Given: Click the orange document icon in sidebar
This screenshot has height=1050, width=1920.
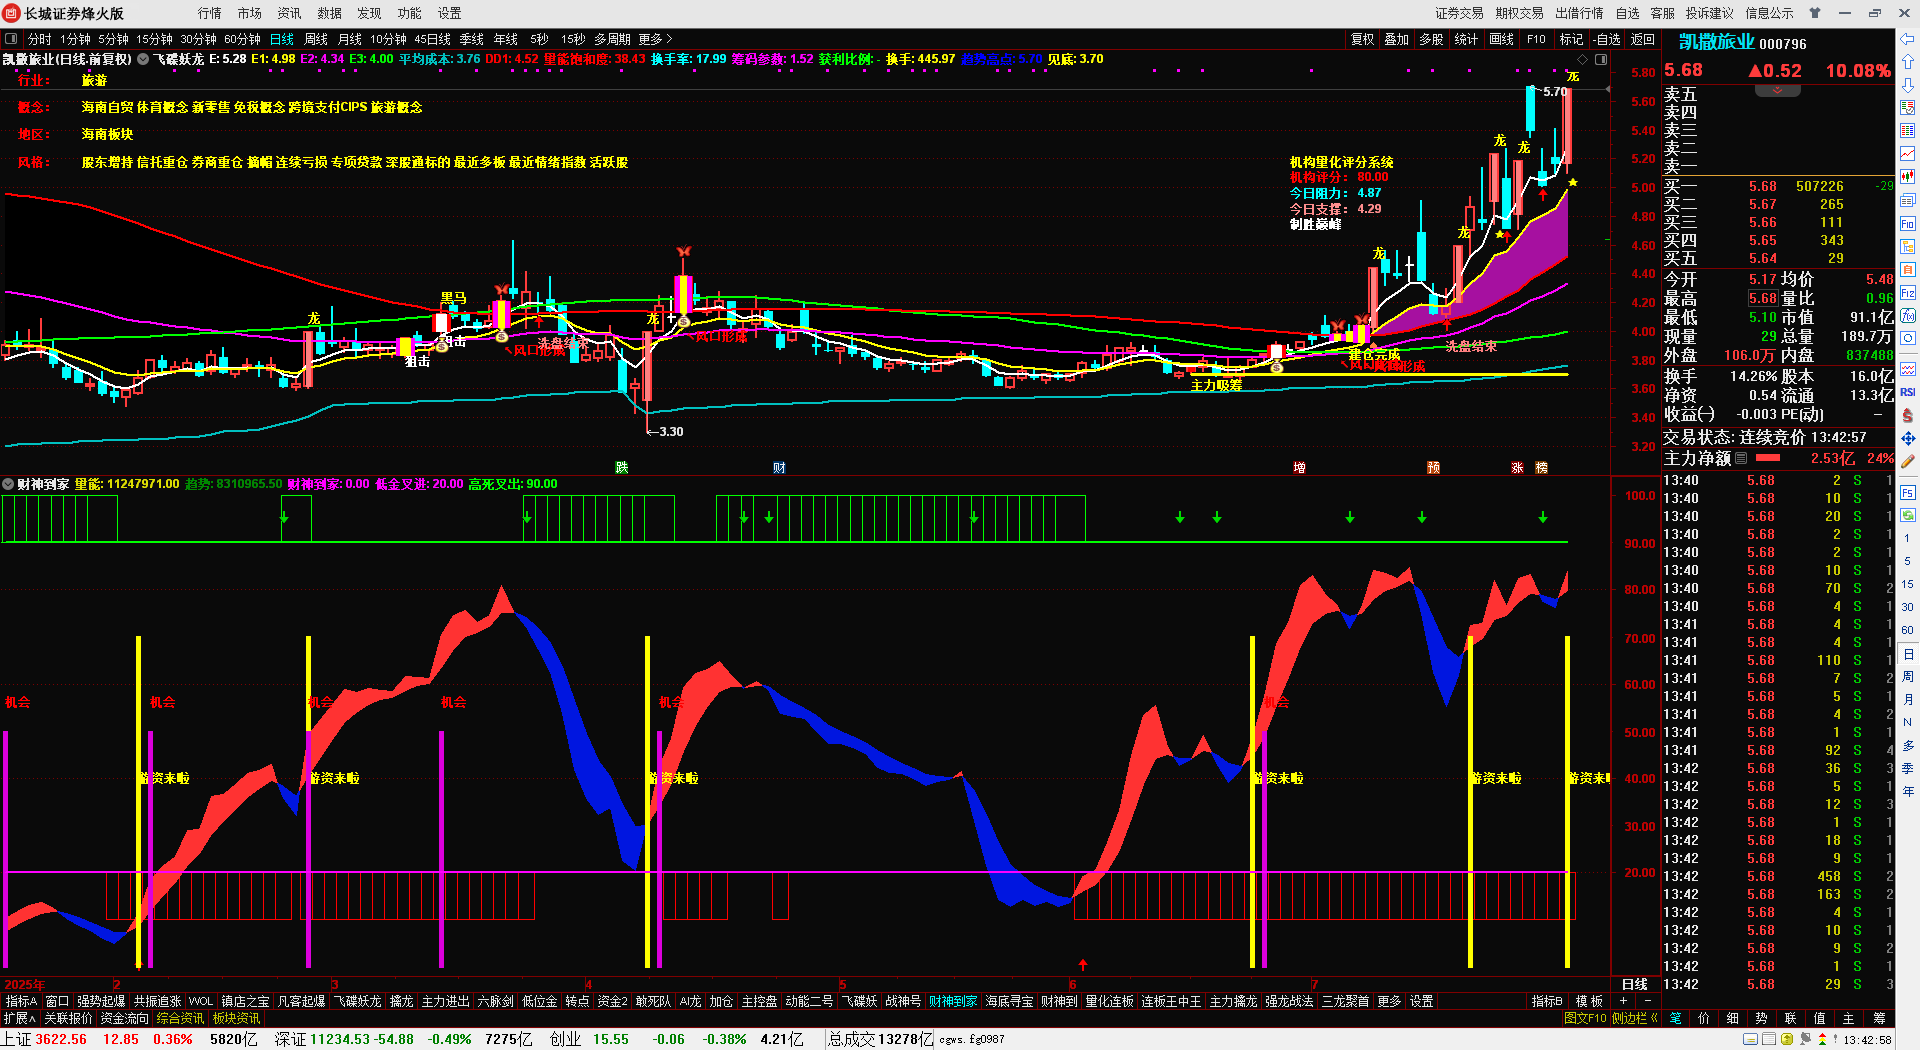Looking at the screenshot, I should point(1908,269).
